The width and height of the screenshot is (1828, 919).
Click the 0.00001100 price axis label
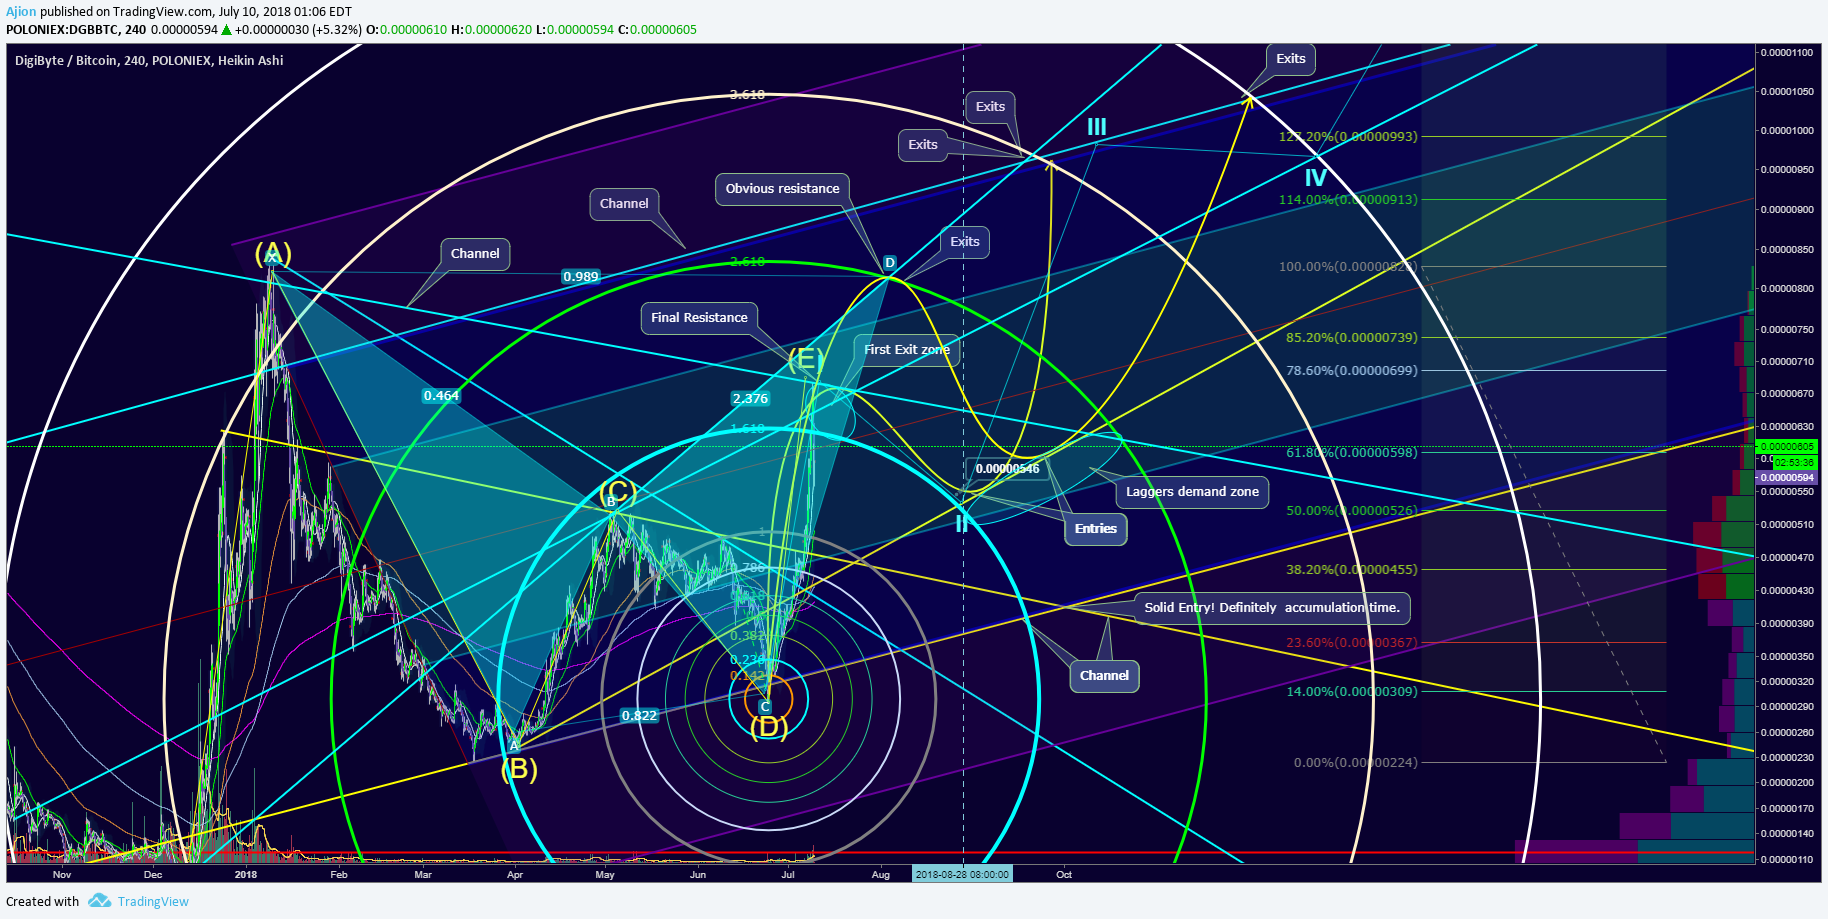1787,53
